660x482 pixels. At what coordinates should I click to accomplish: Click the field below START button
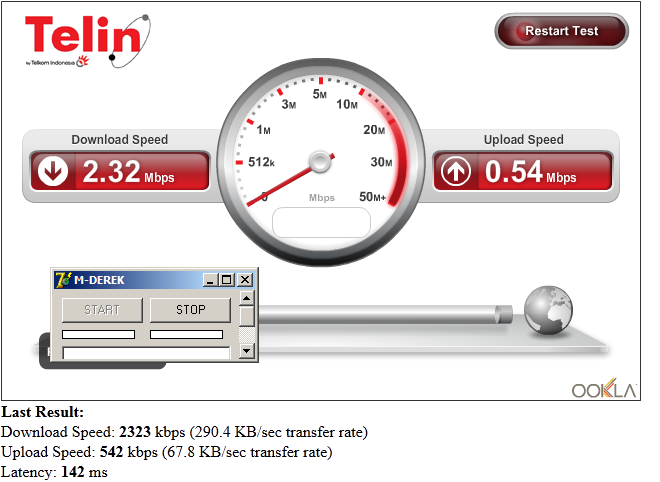98,335
